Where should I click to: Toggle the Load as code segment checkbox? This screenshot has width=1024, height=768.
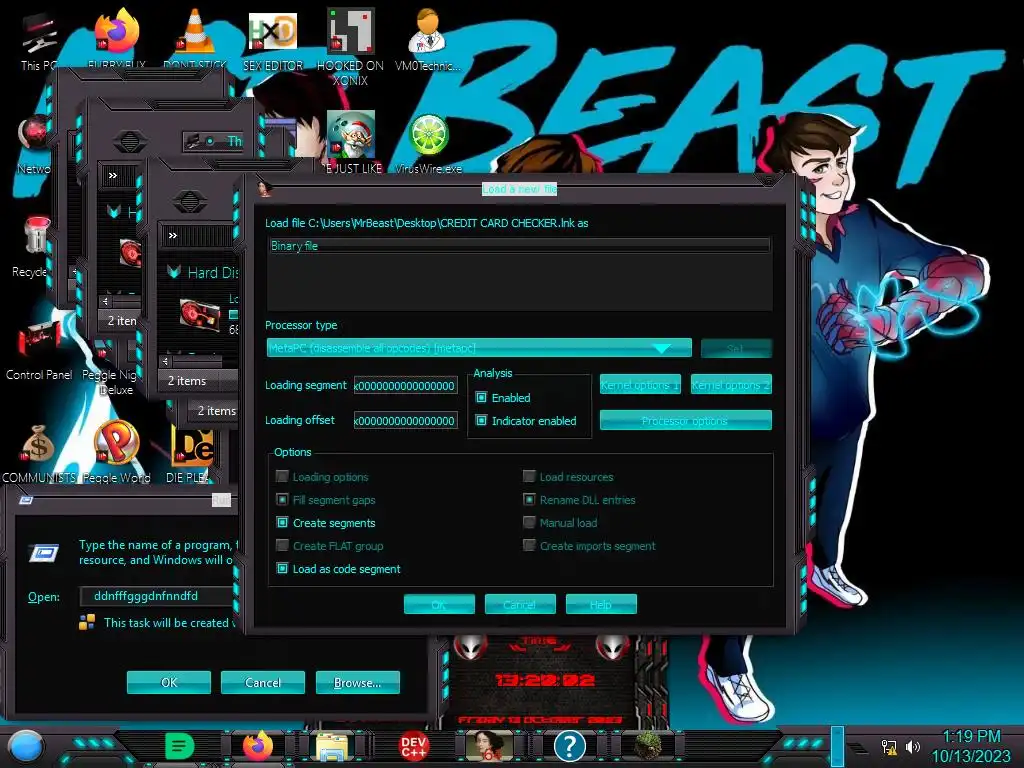pyautogui.click(x=282, y=569)
